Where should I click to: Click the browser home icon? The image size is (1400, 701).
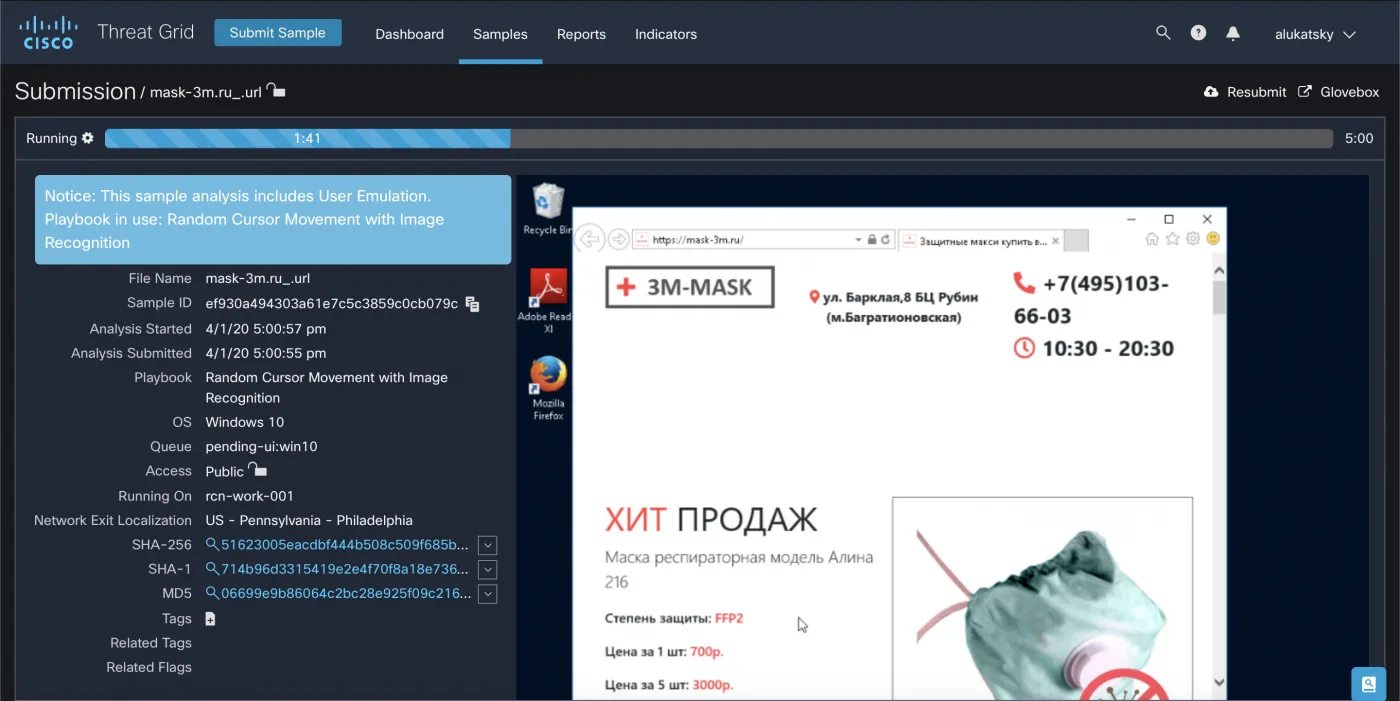[1152, 239]
